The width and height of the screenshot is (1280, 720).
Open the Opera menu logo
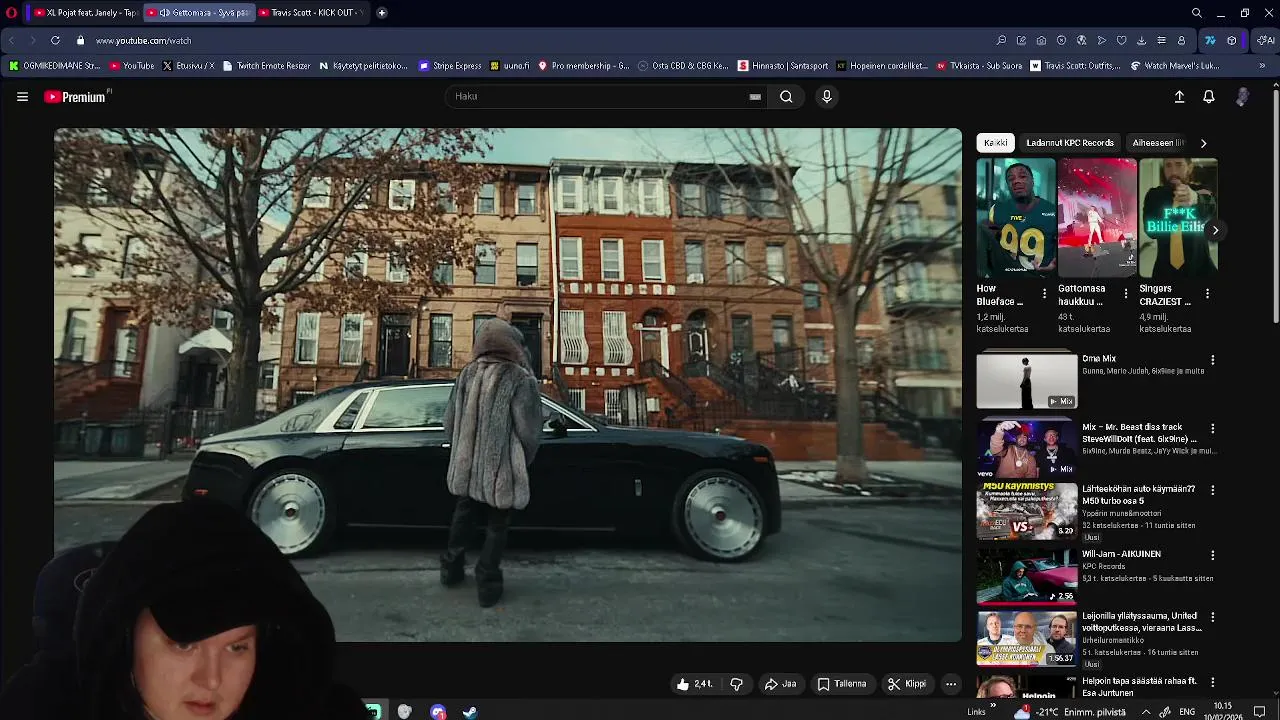pyautogui.click(x=12, y=13)
